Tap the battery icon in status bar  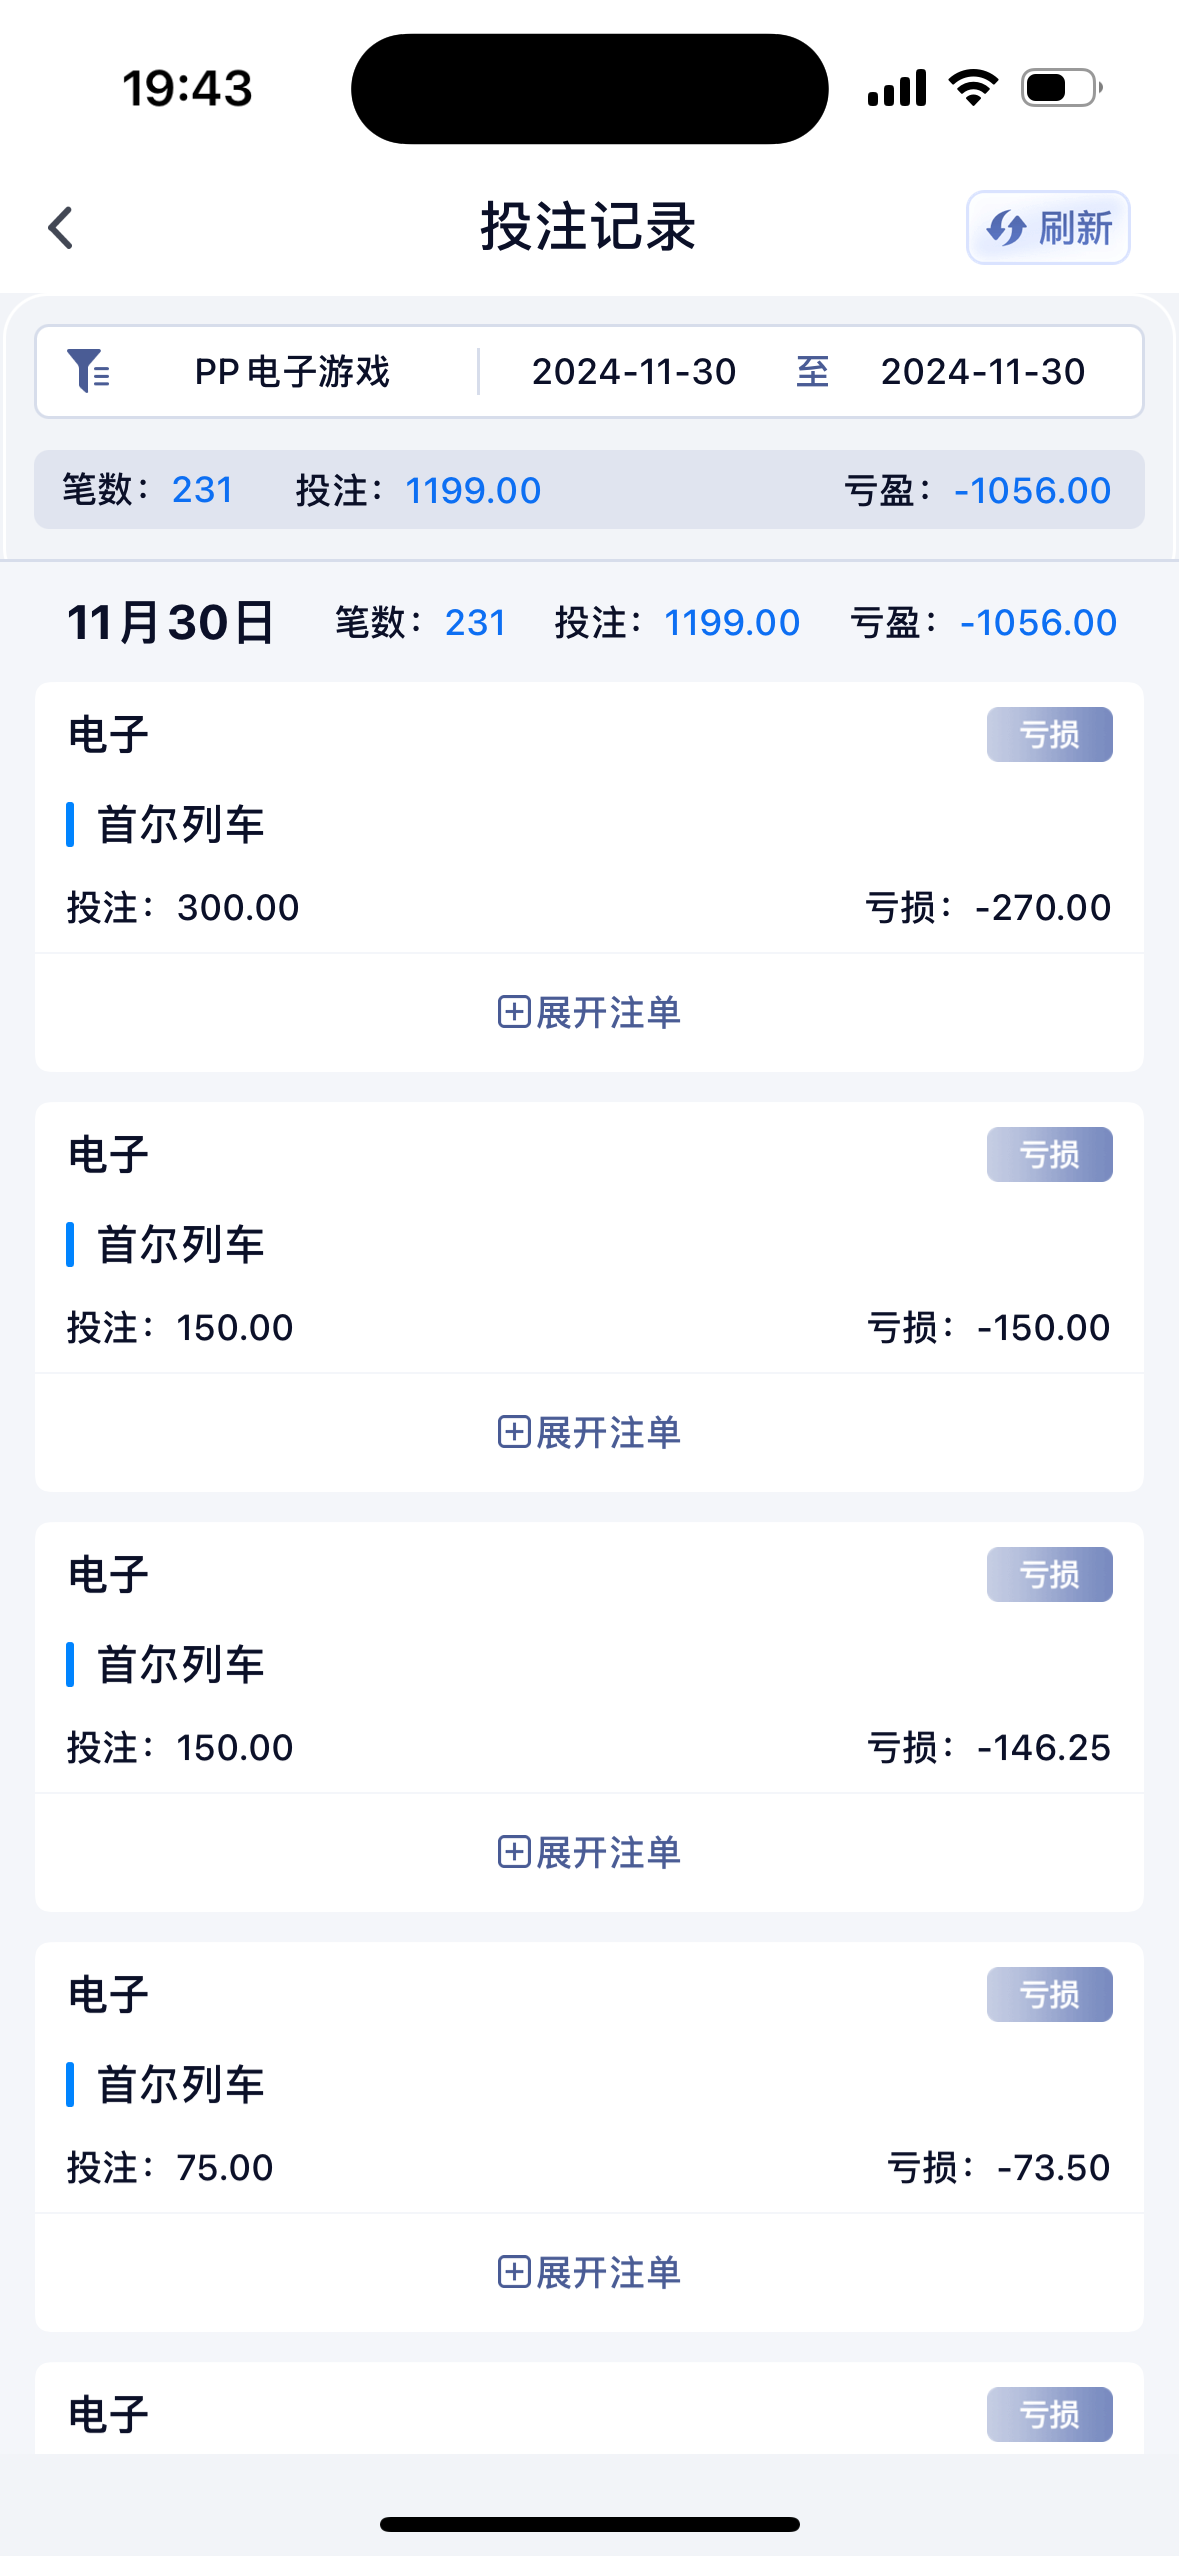point(1060,88)
